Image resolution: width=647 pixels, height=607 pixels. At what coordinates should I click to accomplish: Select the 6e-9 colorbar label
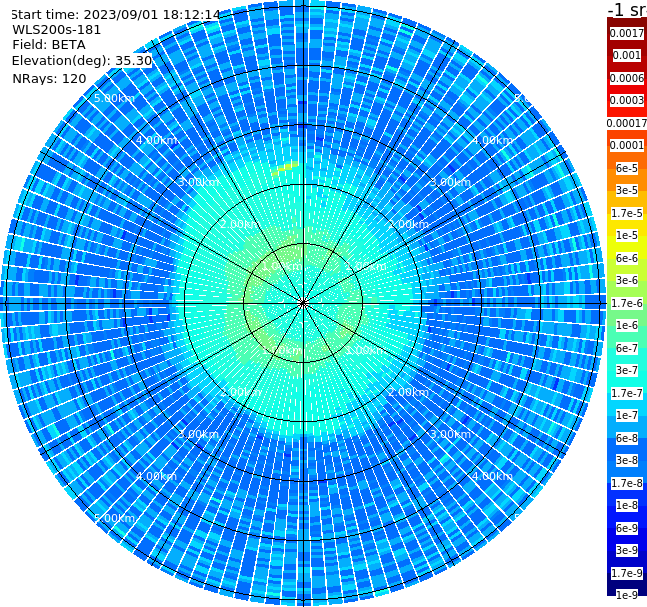627,528
